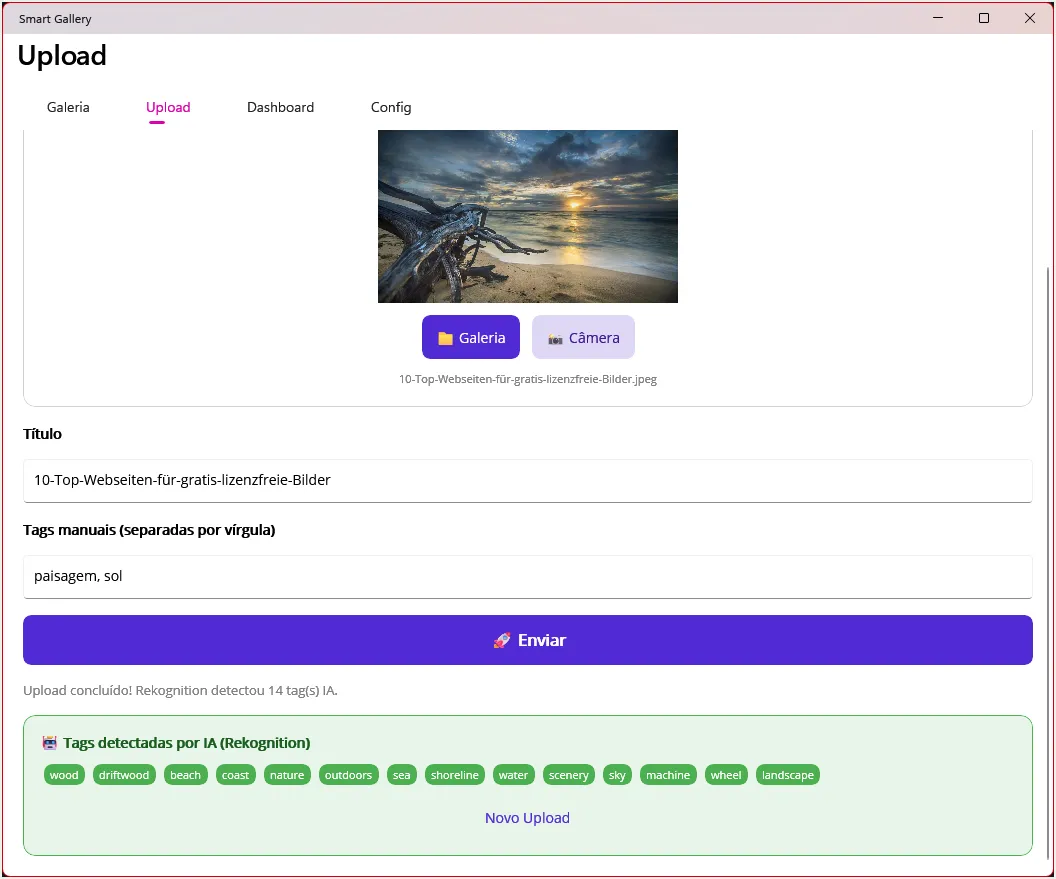Switch to the Upload tab
This screenshot has width=1056, height=879.
168,107
